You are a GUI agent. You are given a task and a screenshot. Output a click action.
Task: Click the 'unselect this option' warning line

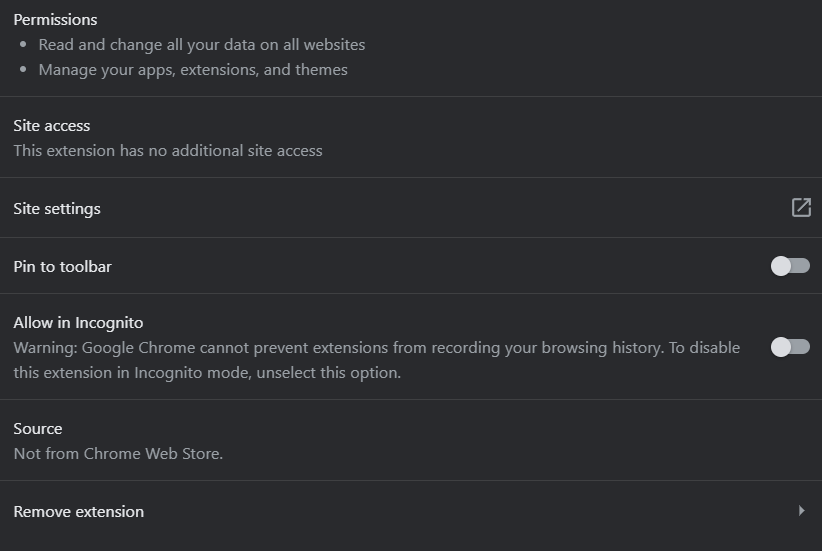pos(207,373)
